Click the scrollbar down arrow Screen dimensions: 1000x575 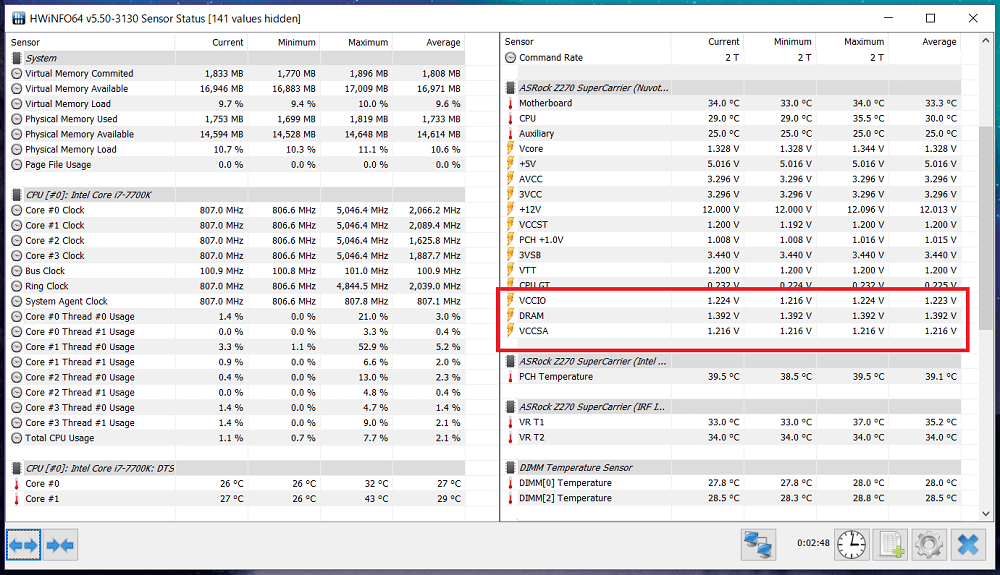coord(985,514)
